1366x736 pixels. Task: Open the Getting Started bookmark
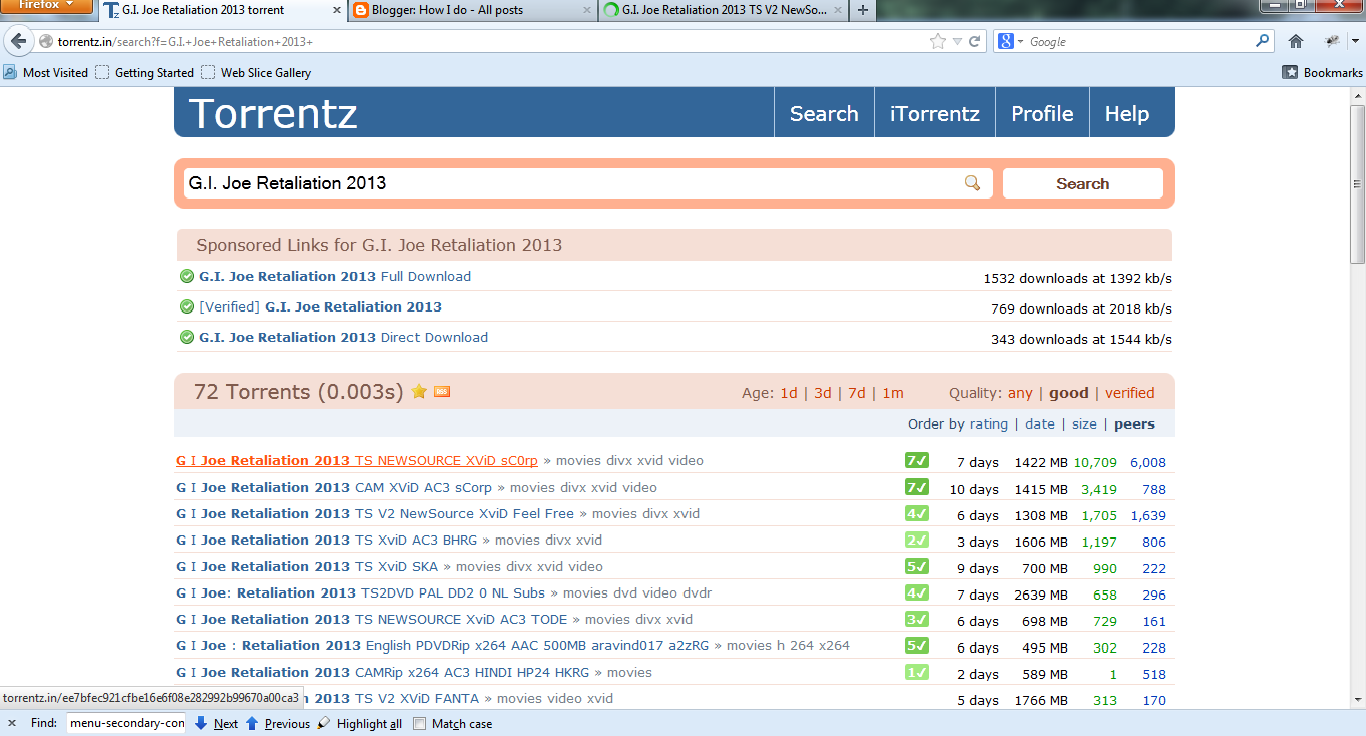click(145, 72)
